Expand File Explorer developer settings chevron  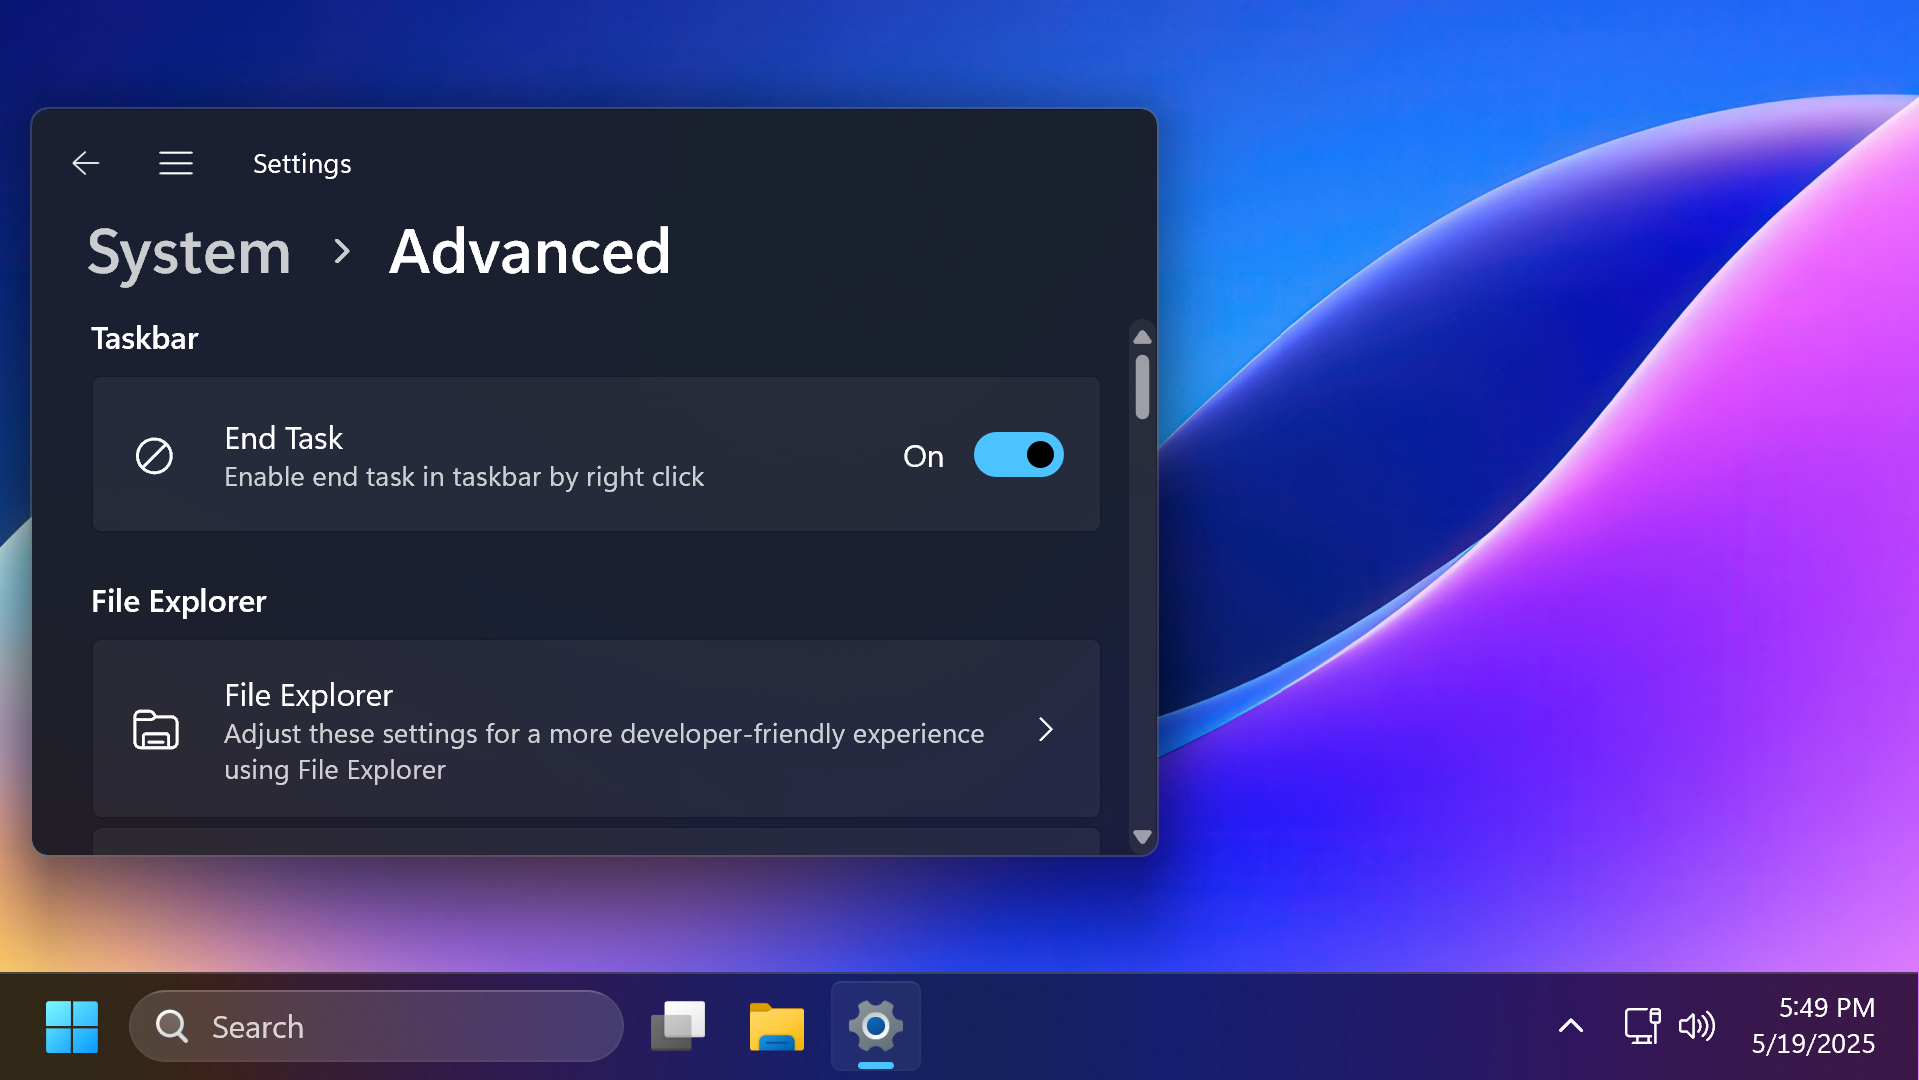[x=1046, y=730]
